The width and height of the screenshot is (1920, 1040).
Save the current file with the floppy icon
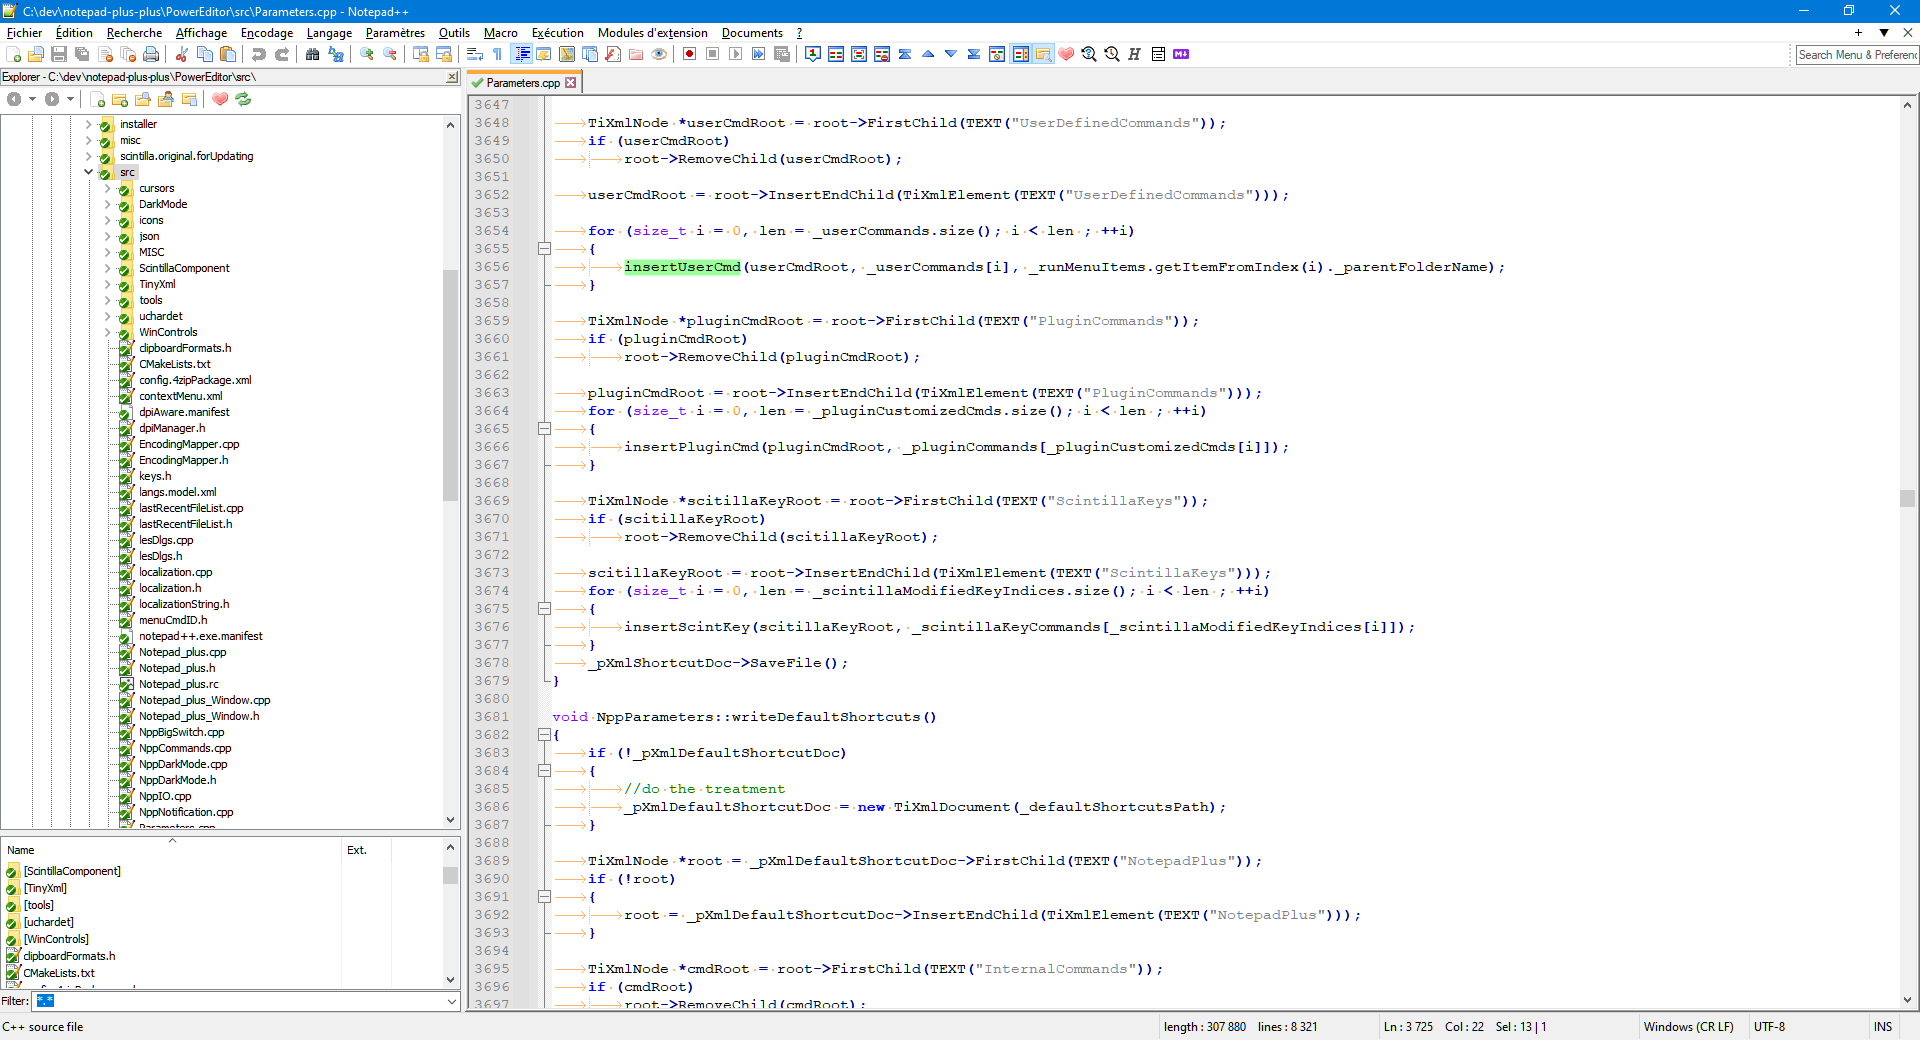59,54
